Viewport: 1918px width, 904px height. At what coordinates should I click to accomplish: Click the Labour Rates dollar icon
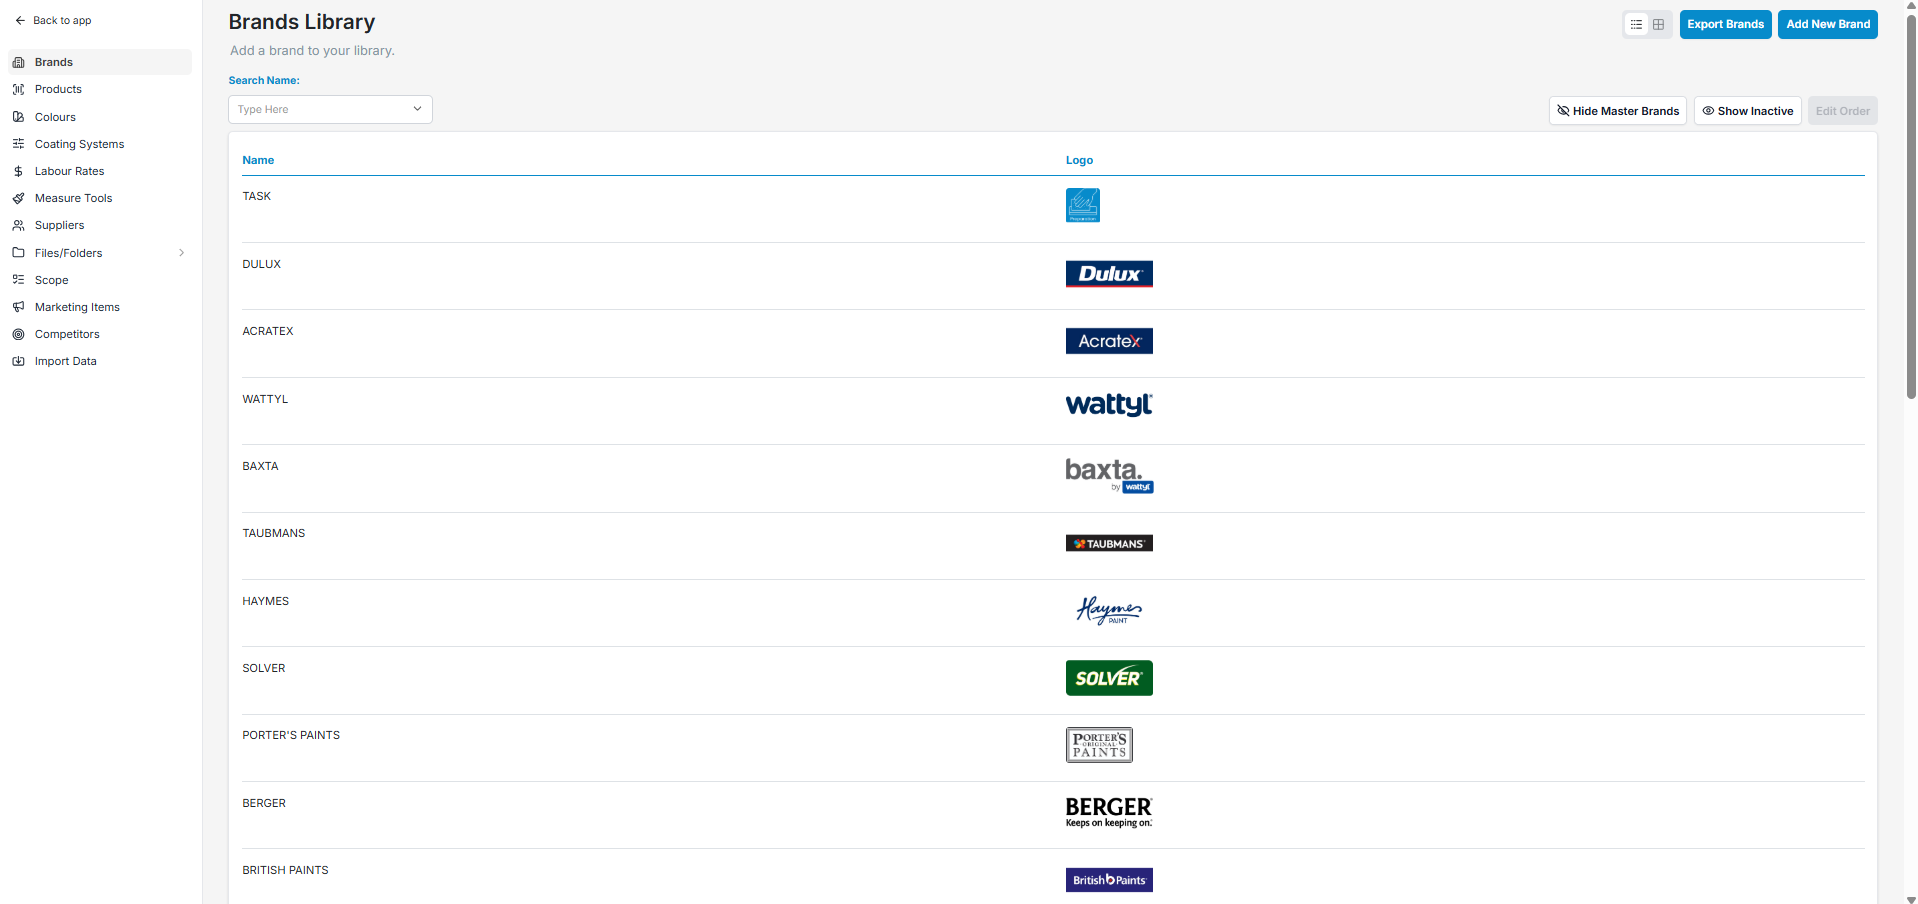pos(18,171)
